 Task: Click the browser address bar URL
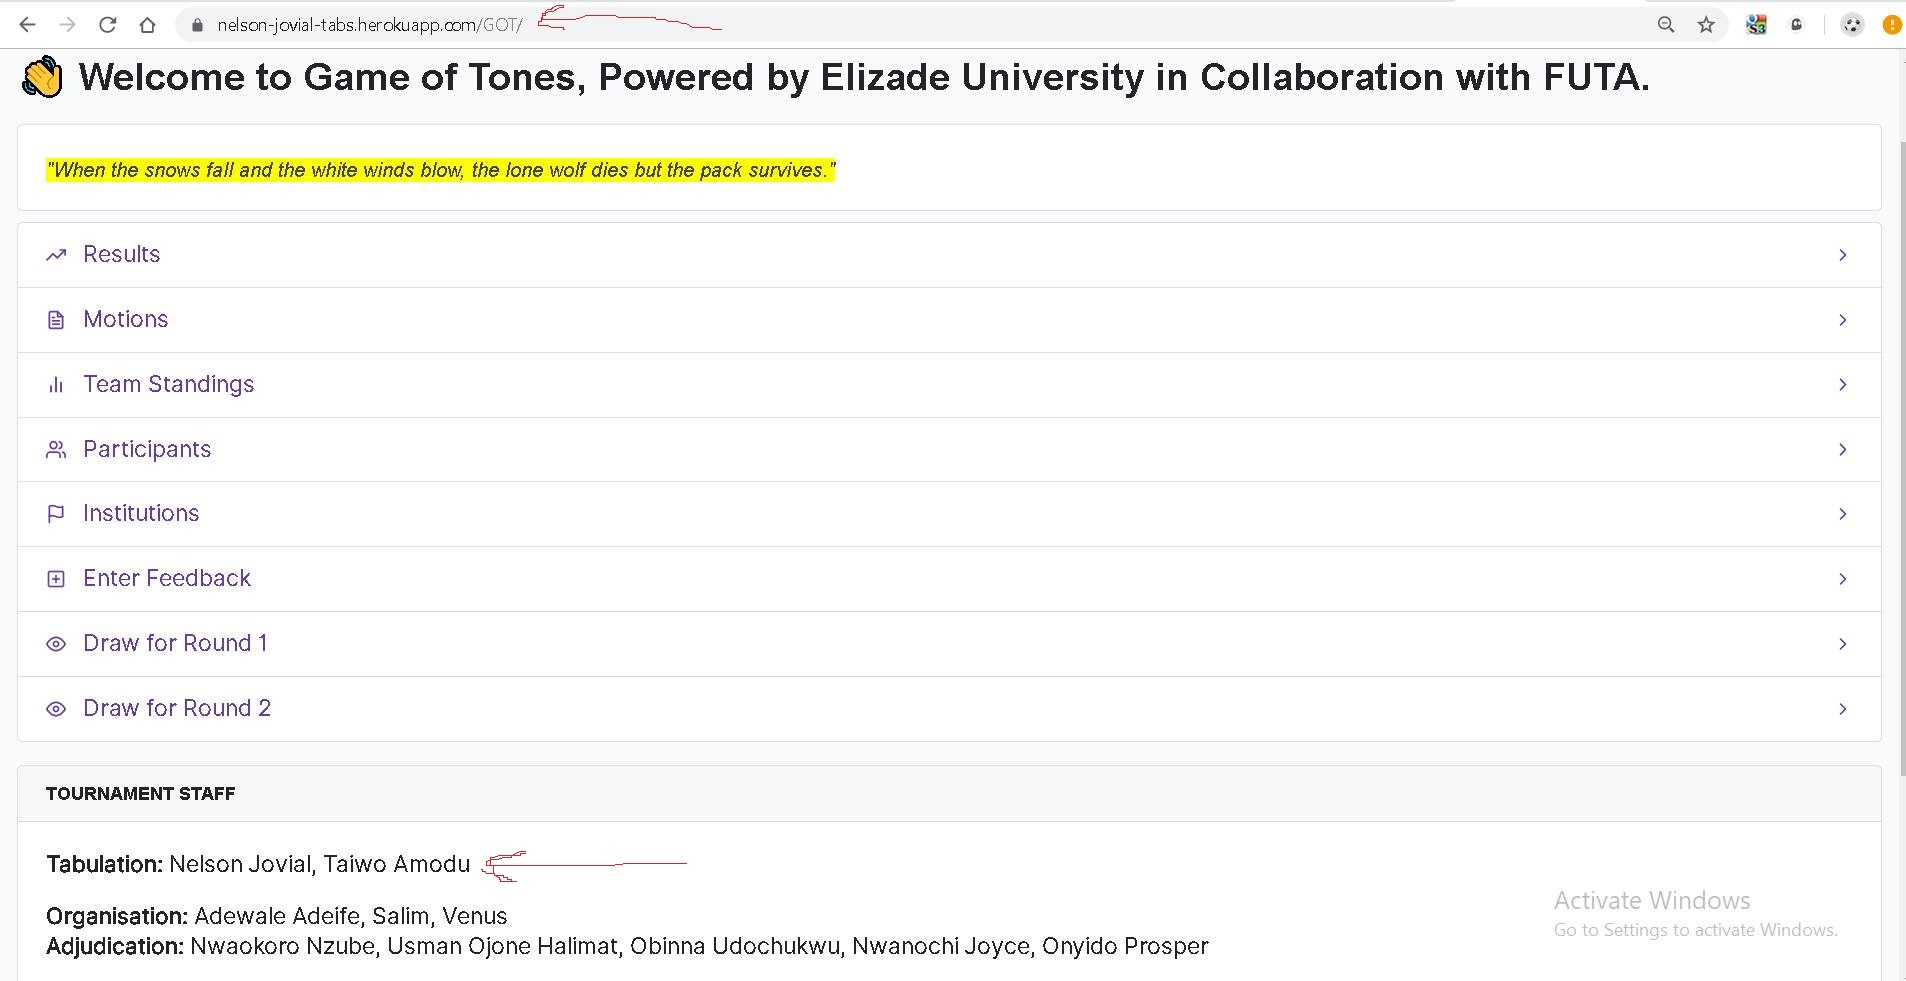(369, 25)
